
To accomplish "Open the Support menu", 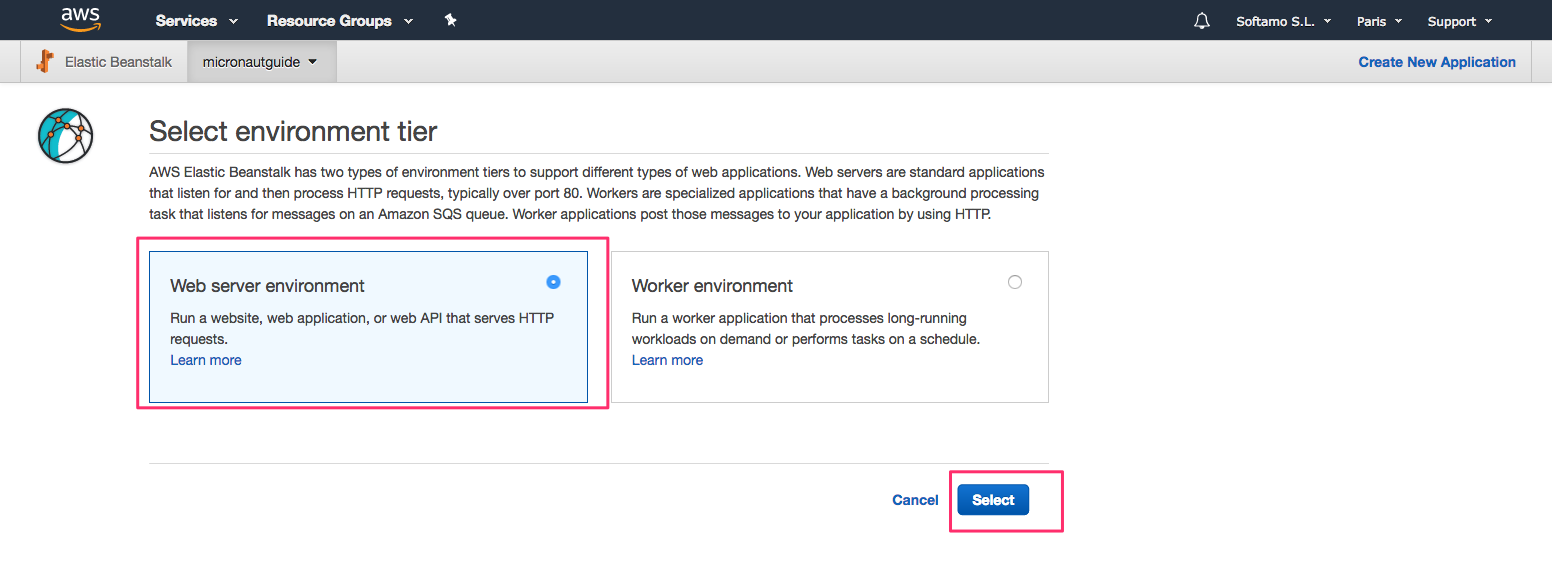I will [x=1459, y=21].
